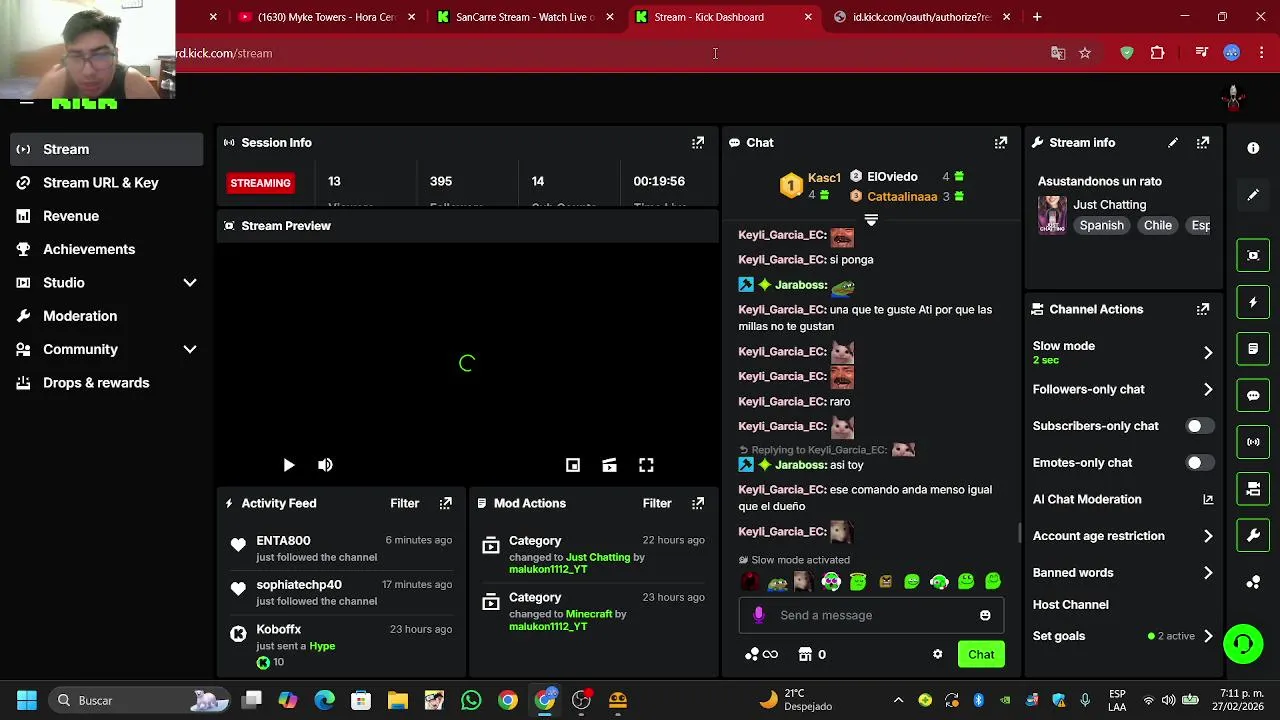Expand Slow mode options
This screenshot has width=1280, height=720.
pyautogui.click(x=1208, y=353)
